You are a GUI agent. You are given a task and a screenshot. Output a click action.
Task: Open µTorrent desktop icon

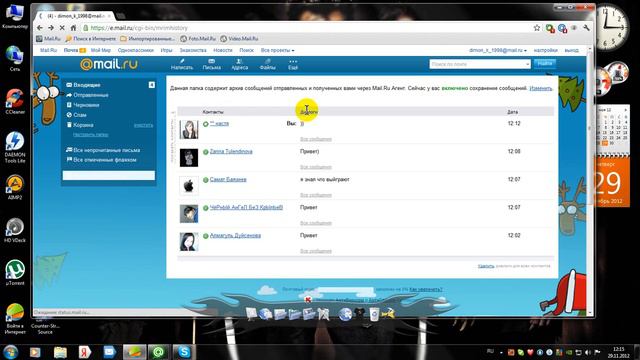(x=15, y=273)
